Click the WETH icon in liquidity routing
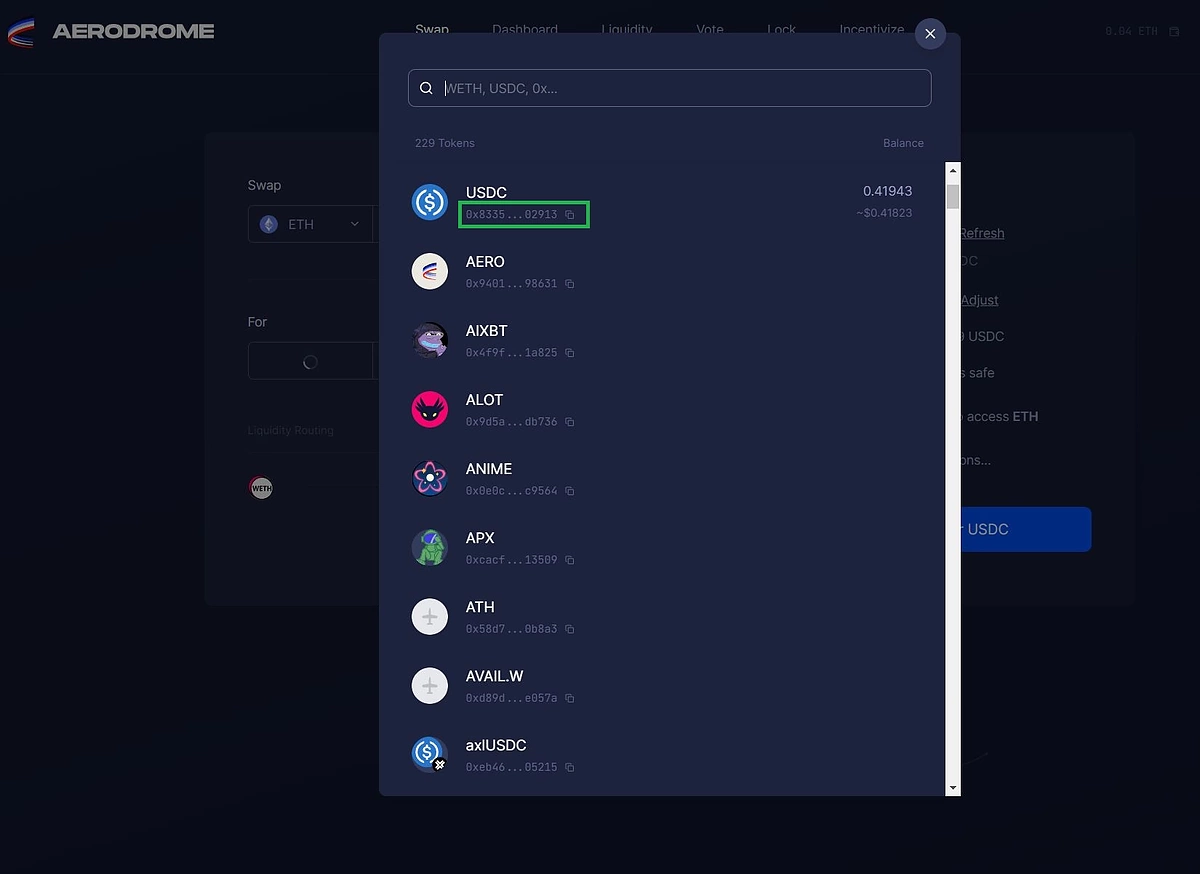 tap(261, 488)
